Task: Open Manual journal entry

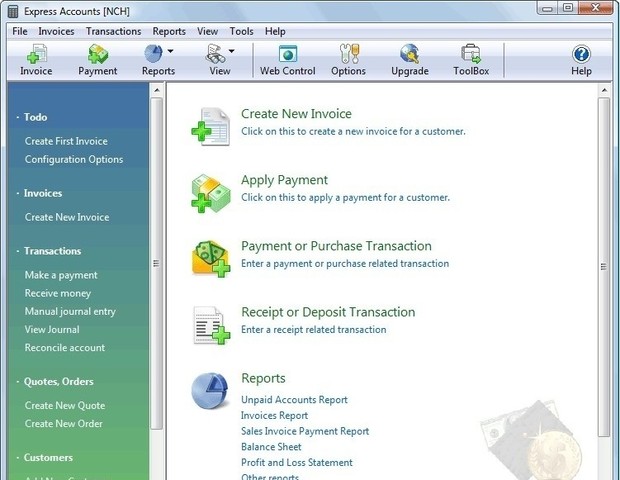Action: (70, 312)
